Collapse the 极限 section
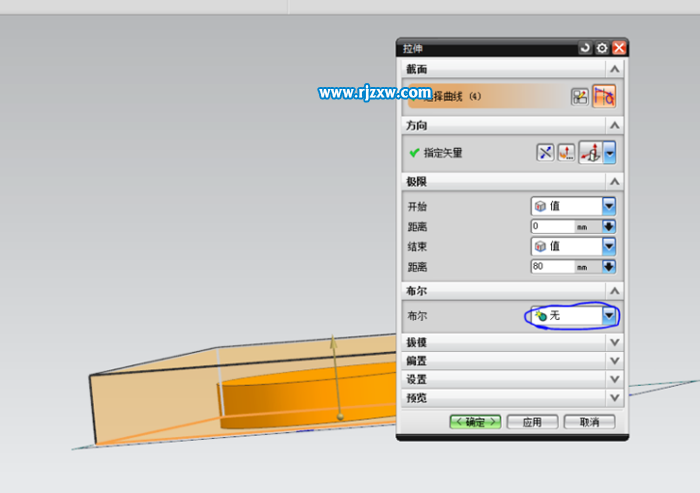 tap(615, 182)
